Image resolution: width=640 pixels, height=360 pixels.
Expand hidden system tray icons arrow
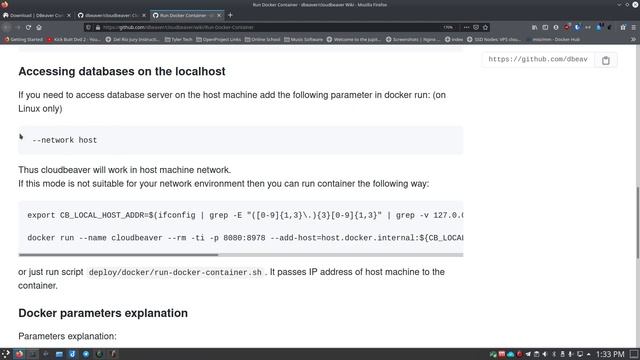(589, 354)
